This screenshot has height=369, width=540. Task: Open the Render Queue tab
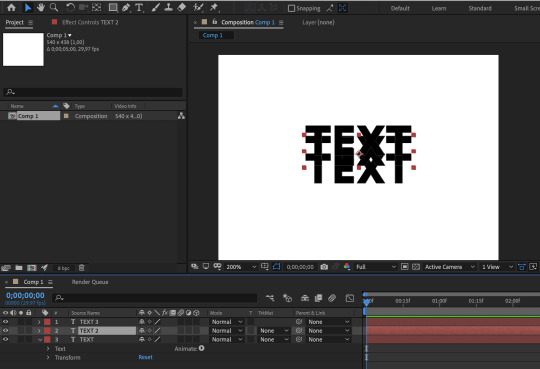point(90,282)
